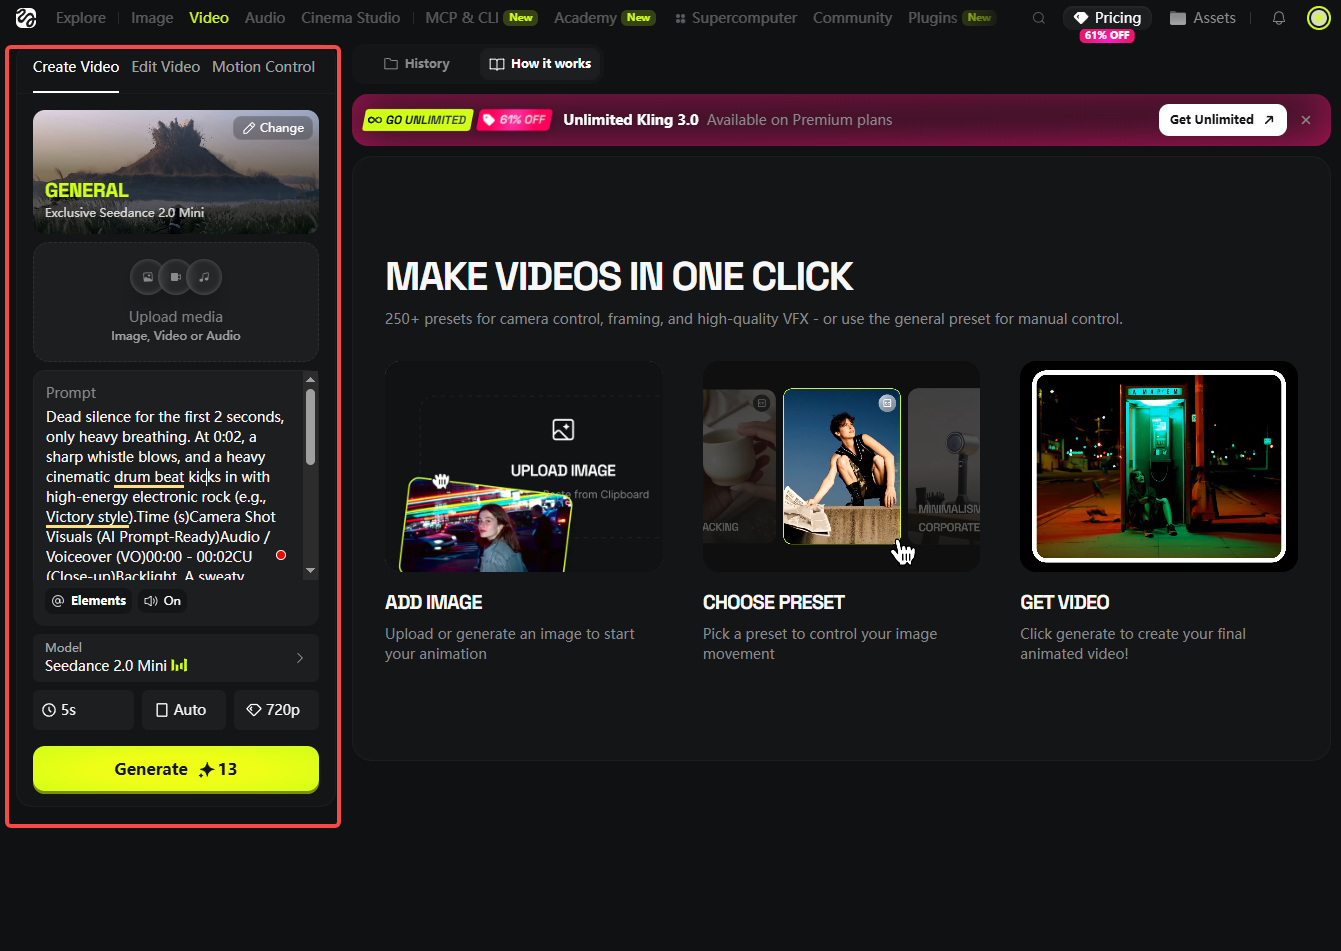Click the prompt scrollbar down arrow

pyautogui.click(x=310, y=570)
